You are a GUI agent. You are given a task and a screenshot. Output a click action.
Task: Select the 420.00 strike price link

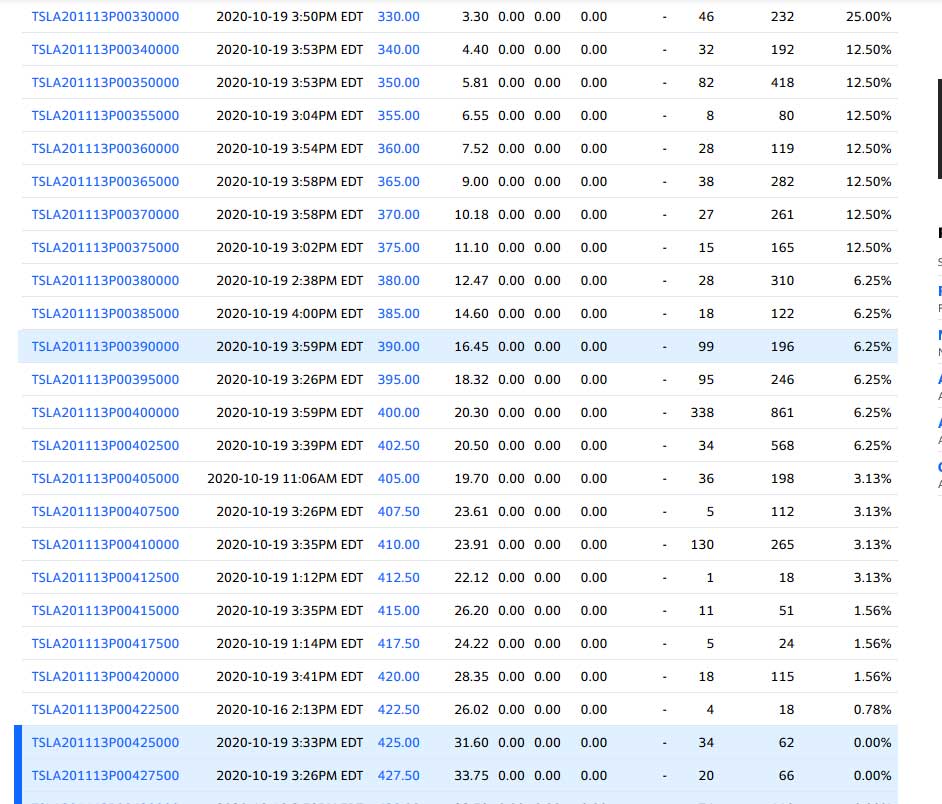coord(398,678)
